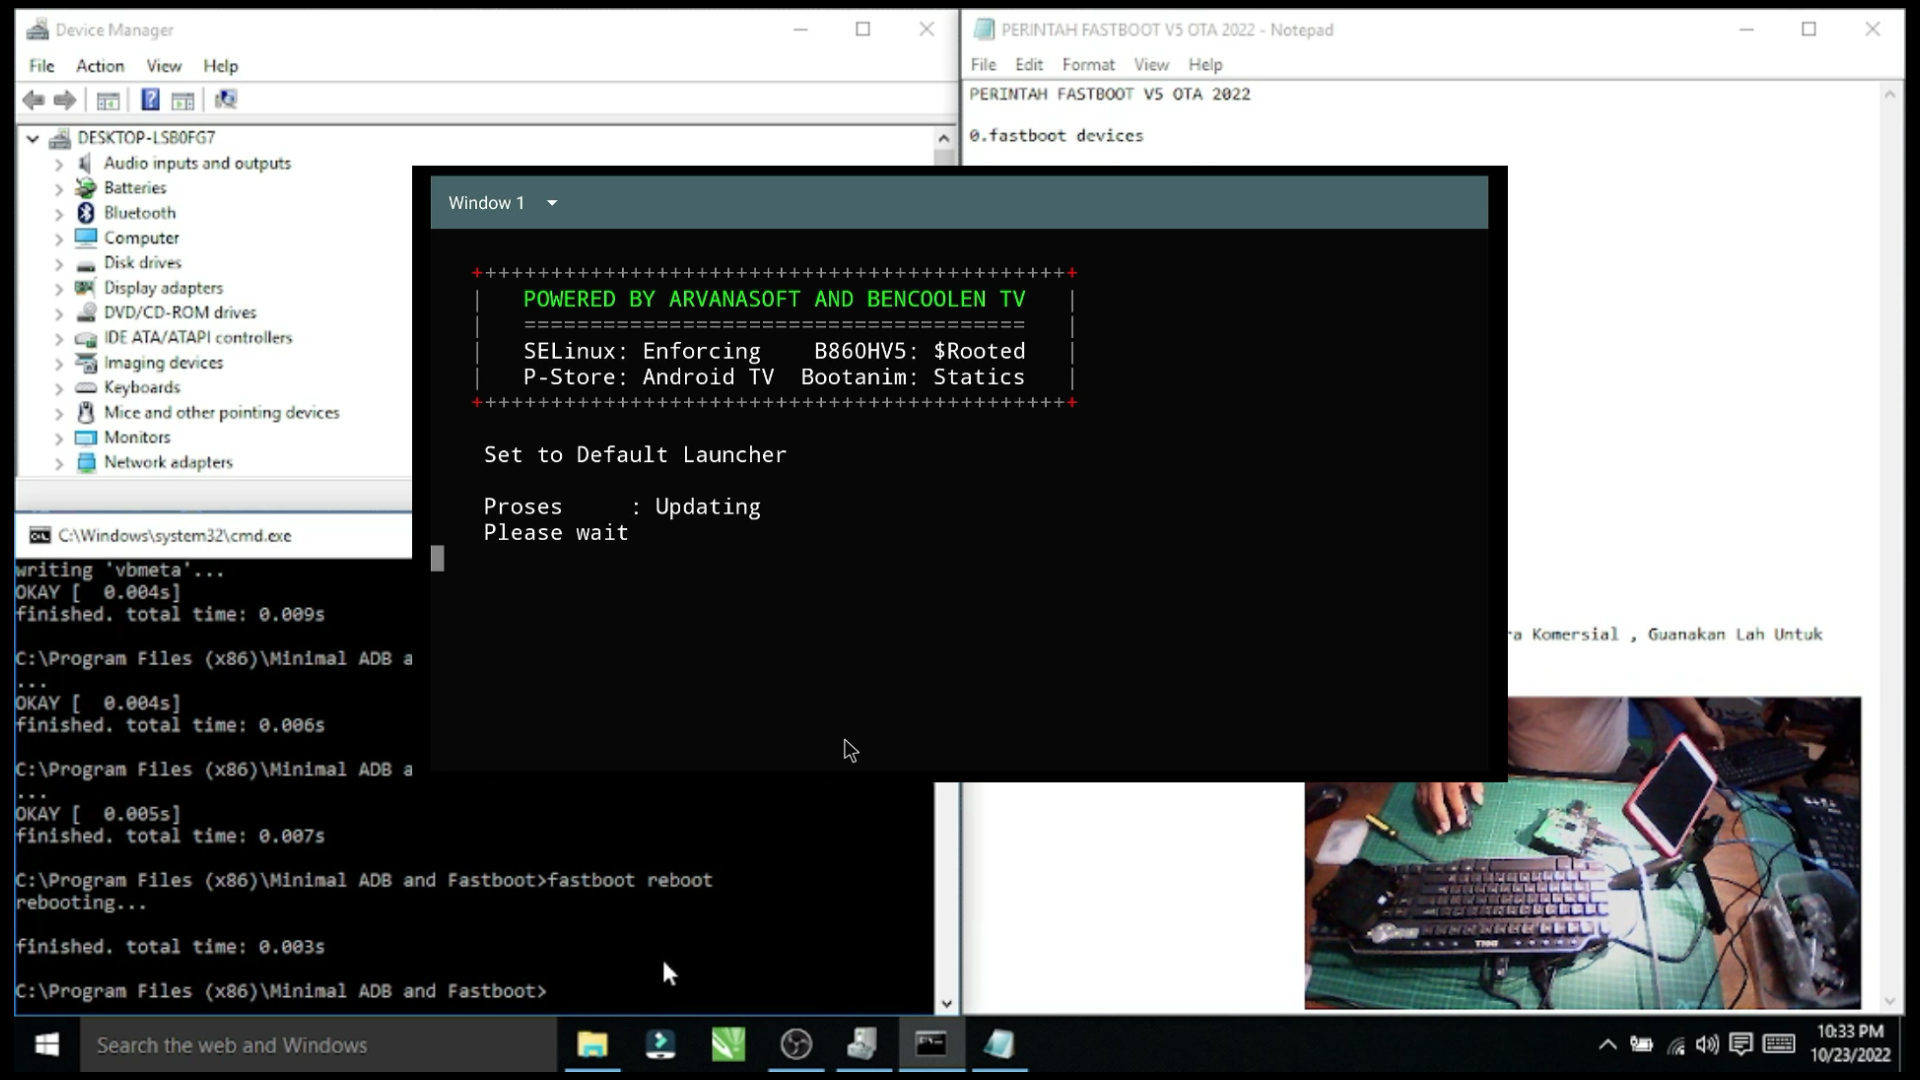
Task: Select the command prompt taskbar icon
Action: coord(931,1045)
